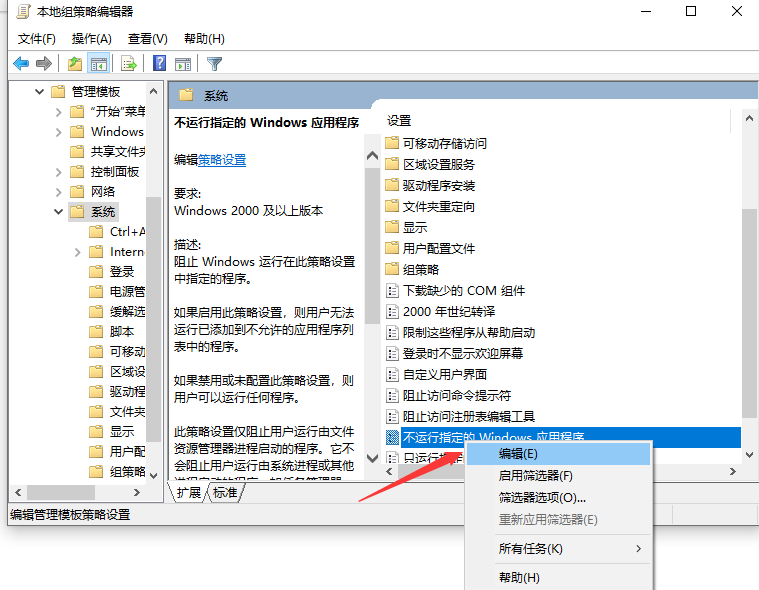Click the Back arrow toolbar icon
759x590 pixels.
click(x=21, y=64)
